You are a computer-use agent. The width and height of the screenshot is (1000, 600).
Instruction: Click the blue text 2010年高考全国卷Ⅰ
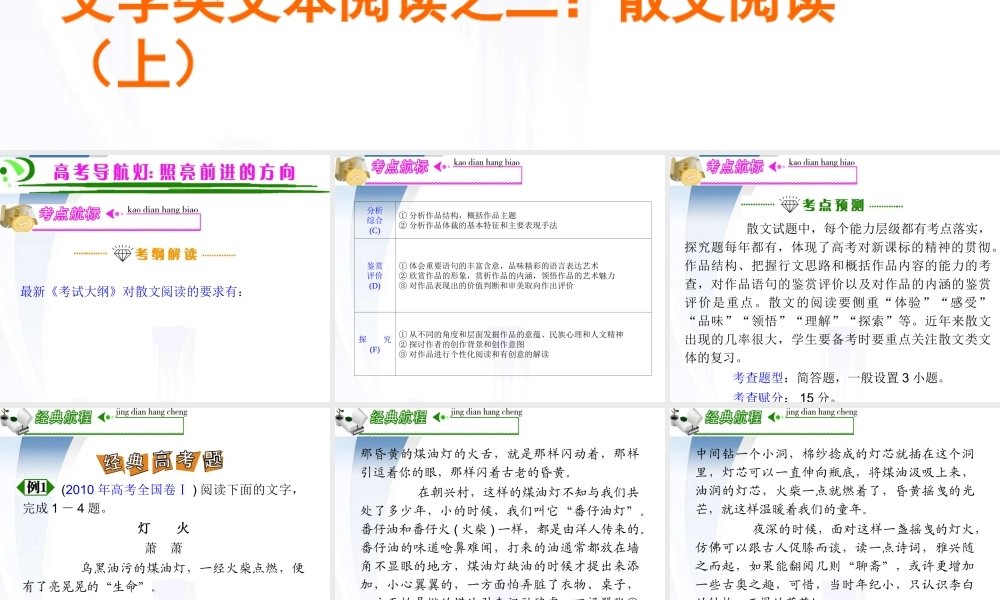[125, 490]
